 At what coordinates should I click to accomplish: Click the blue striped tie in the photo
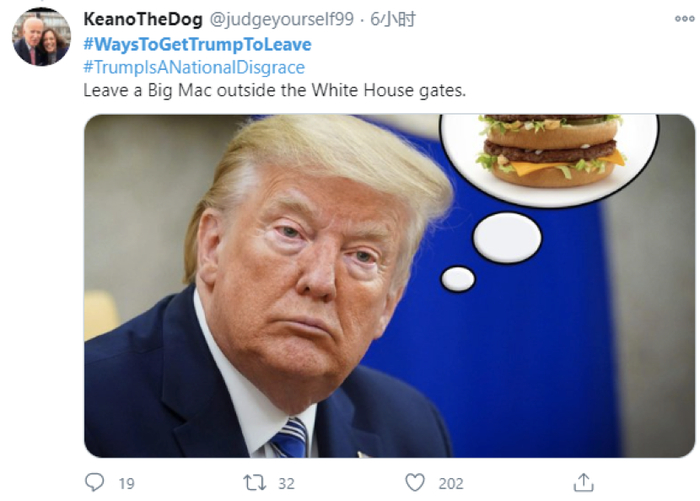click(290, 438)
